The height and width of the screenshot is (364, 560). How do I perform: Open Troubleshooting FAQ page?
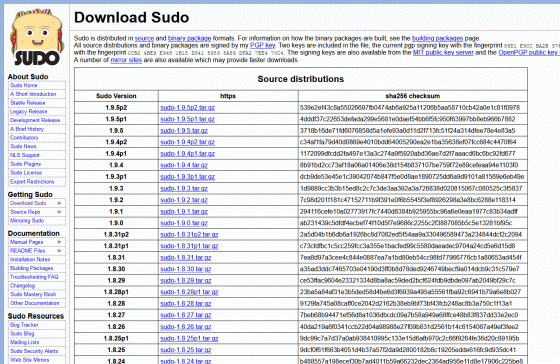pyautogui.click(x=34, y=277)
